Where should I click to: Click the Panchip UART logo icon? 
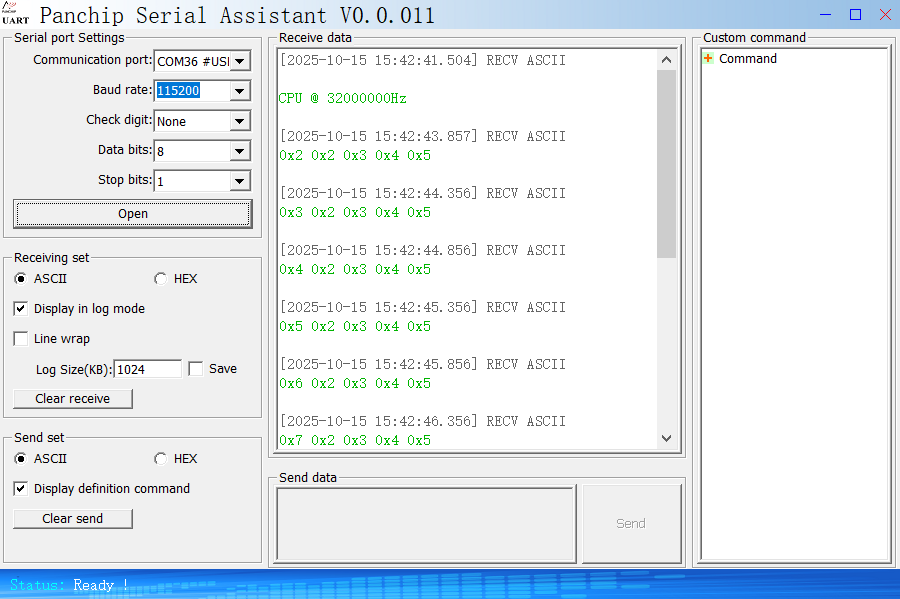click(15, 14)
